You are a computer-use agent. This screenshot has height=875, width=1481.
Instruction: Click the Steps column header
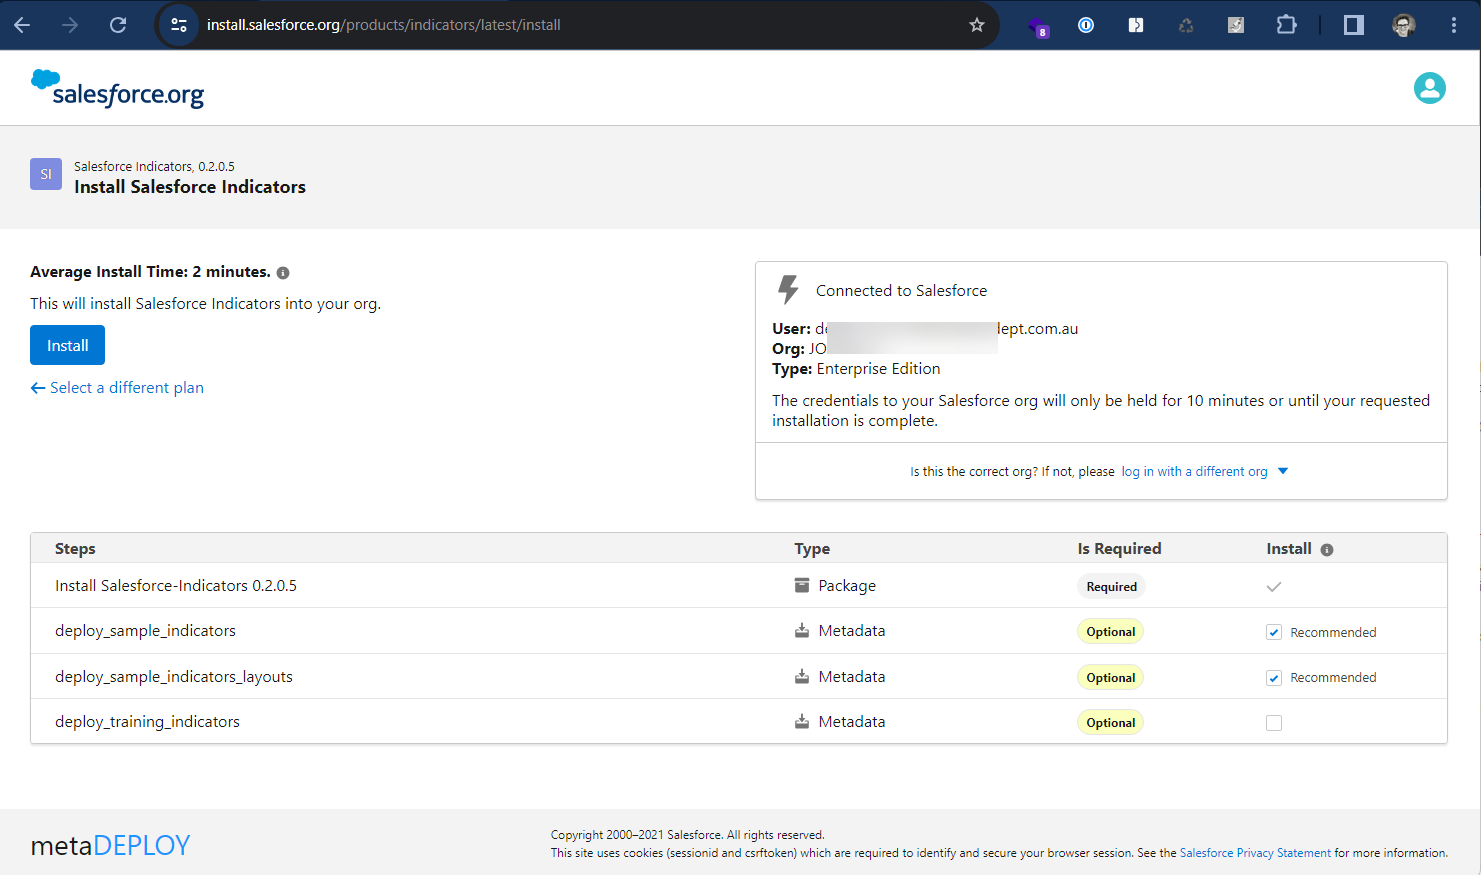(x=75, y=549)
